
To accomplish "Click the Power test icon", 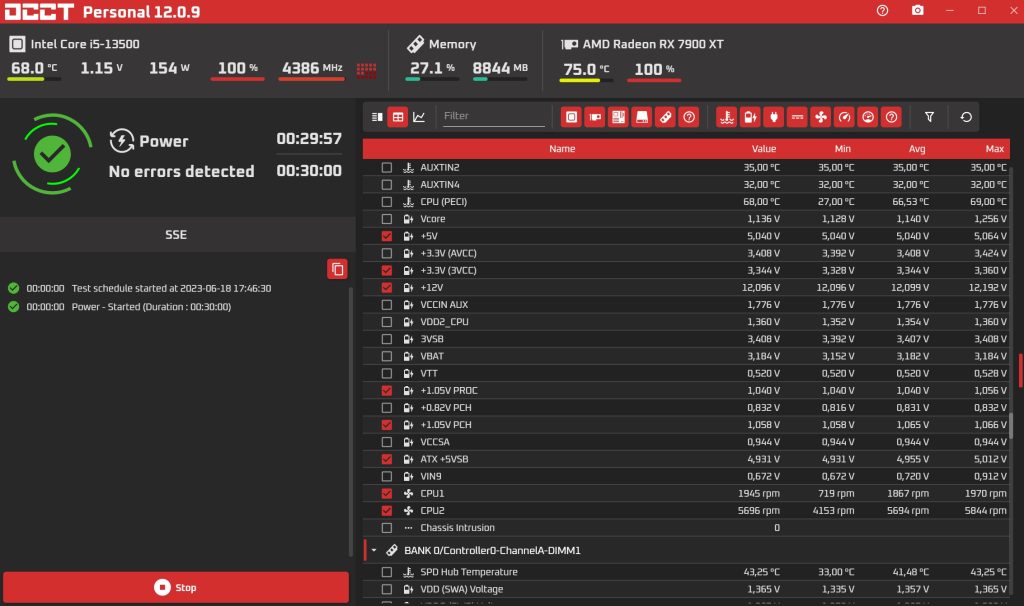I will click(121, 140).
